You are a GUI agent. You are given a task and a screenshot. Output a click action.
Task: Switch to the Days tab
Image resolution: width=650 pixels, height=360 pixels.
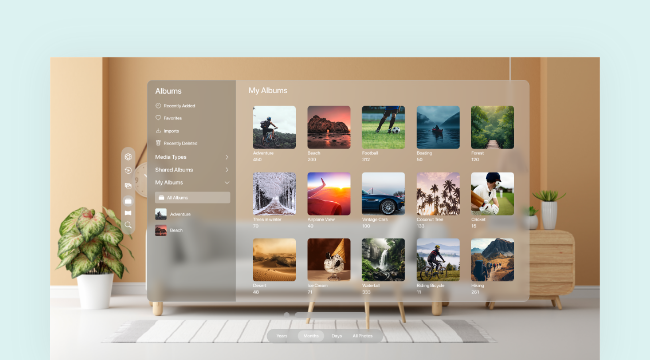[x=337, y=336]
